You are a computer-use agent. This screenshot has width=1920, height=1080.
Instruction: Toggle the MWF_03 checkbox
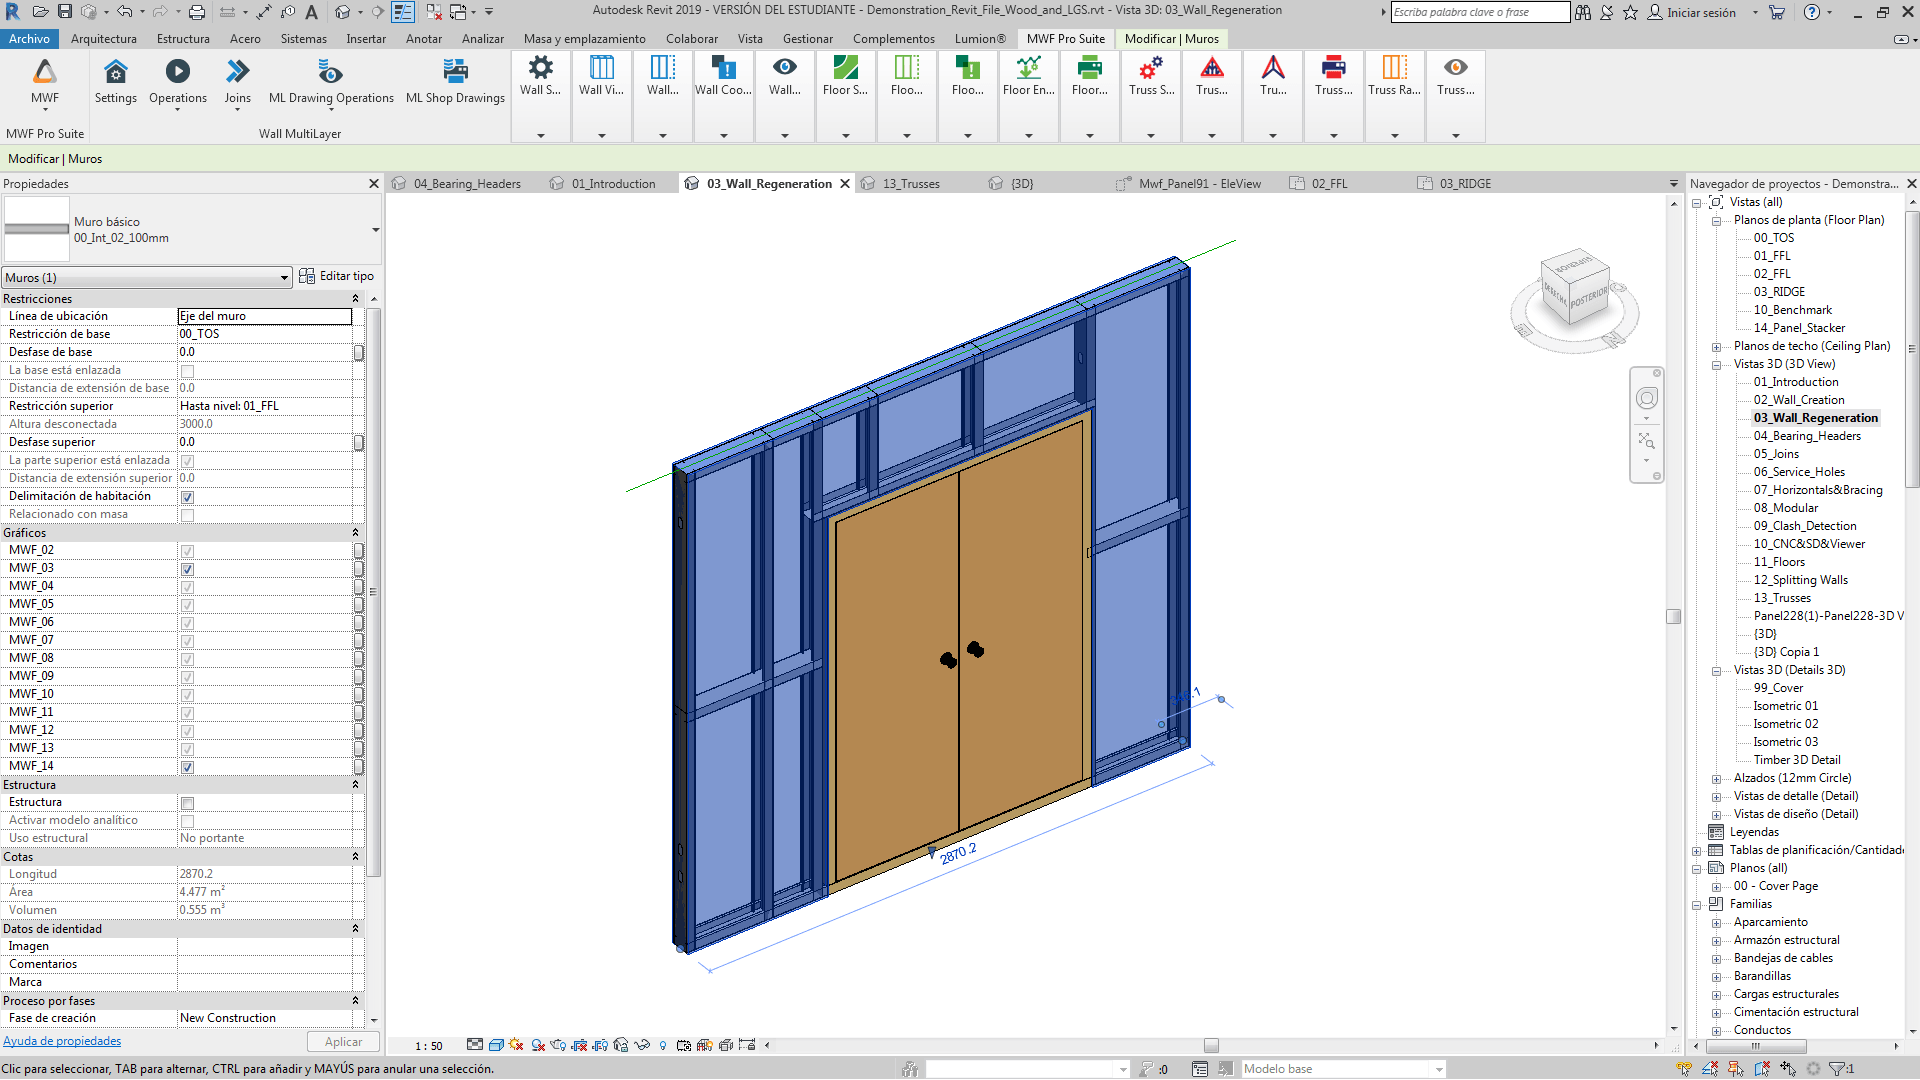point(187,569)
